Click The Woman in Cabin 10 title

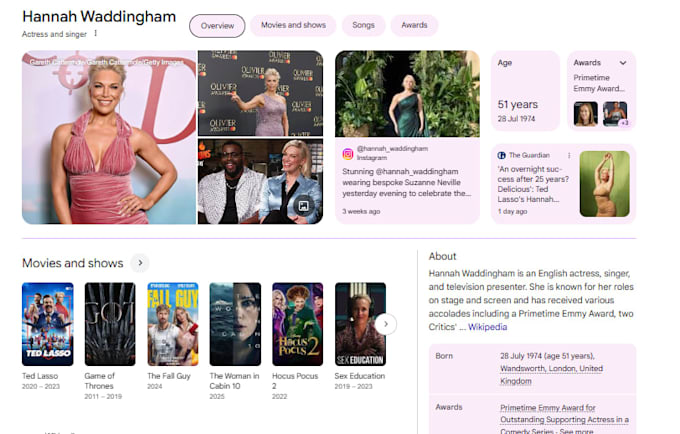[x=234, y=381]
